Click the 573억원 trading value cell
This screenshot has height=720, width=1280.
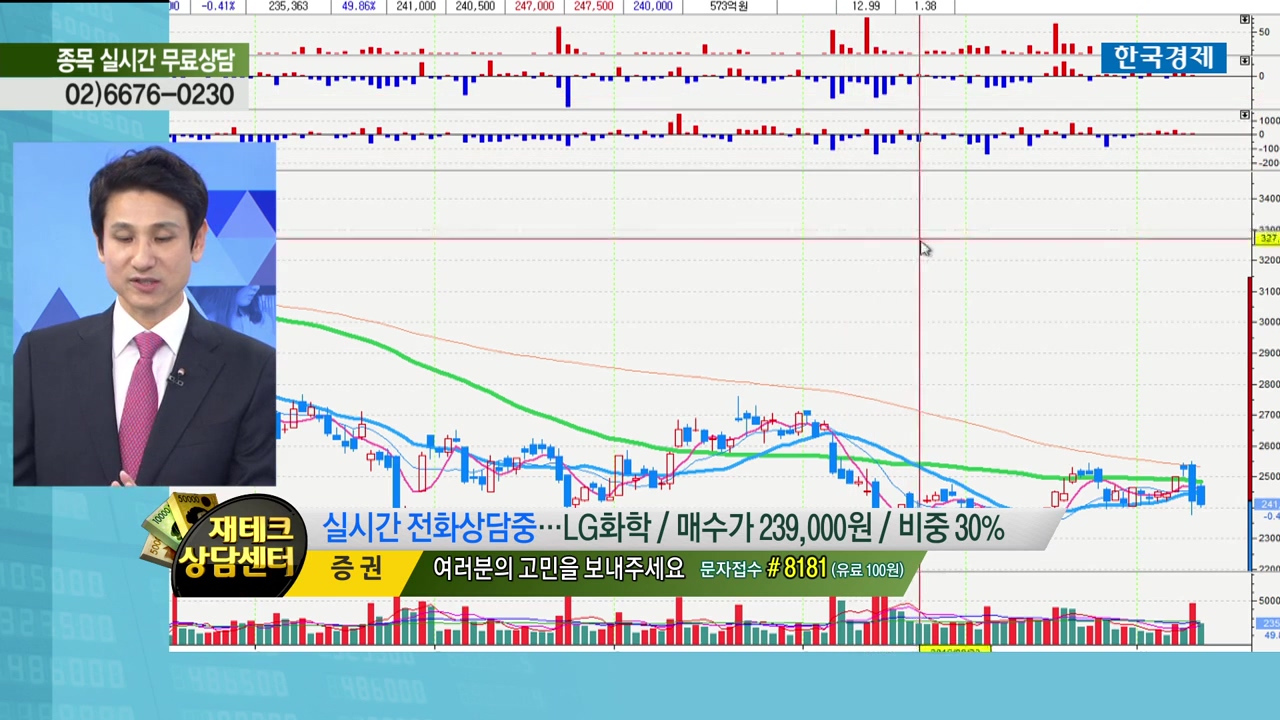(728, 6)
